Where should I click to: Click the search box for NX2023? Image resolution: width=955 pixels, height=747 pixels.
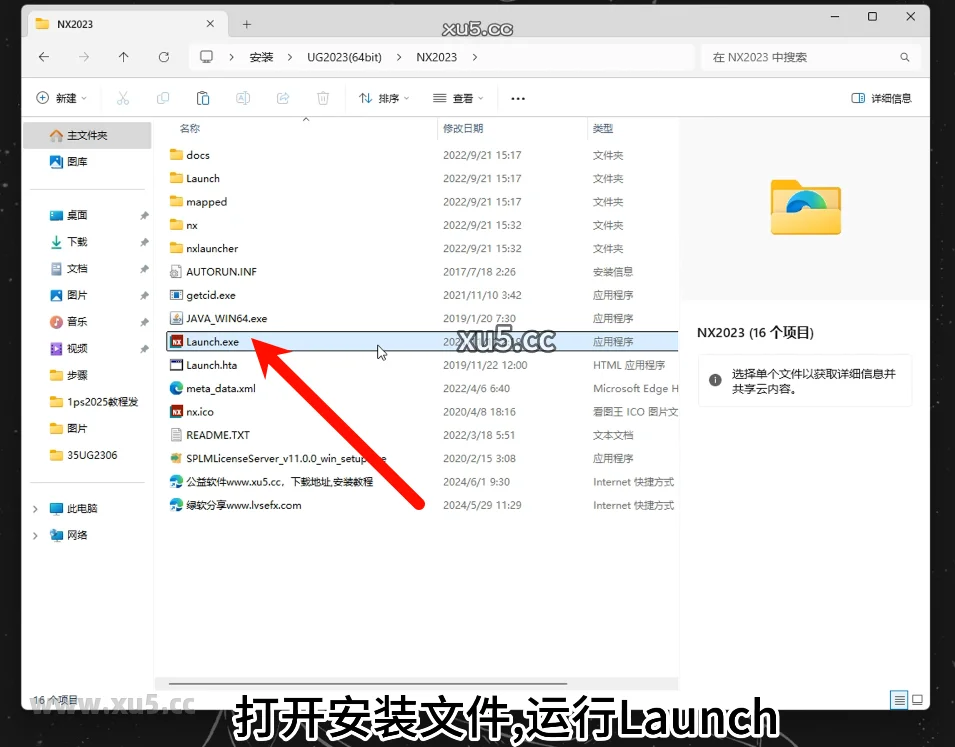[805, 57]
